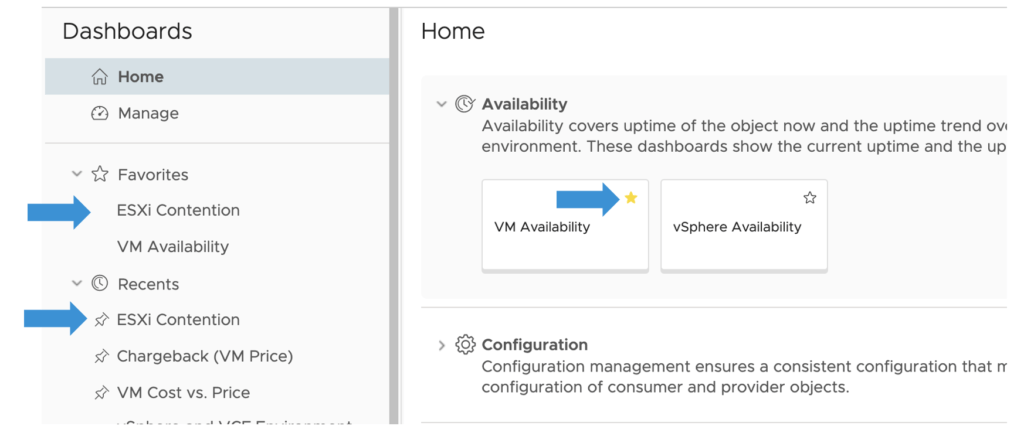Screen dimensions: 1024x443
Task: Click the pin icon beside ESXi Contention
Action: pos(100,320)
